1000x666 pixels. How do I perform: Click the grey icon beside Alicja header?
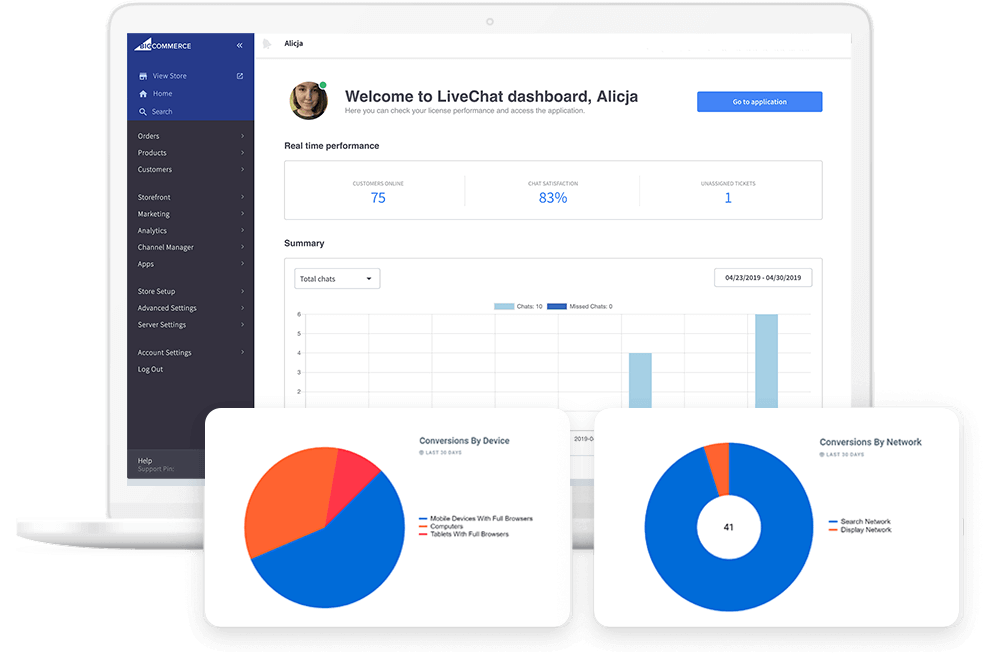click(267, 43)
